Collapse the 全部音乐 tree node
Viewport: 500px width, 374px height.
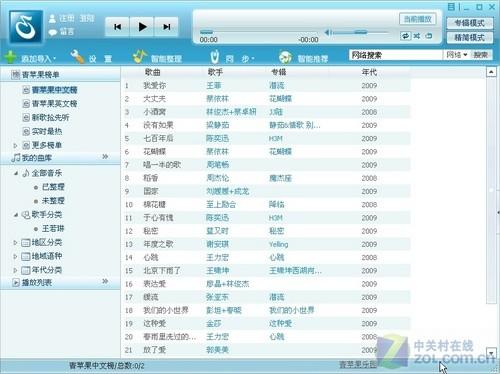click(16, 173)
